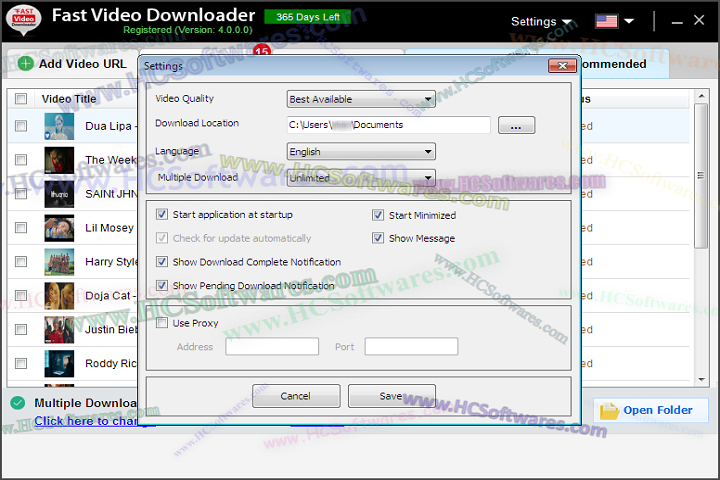This screenshot has width=720, height=480.
Task: Open the SAINt JHN video thumbnail
Action: click(59, 194)
